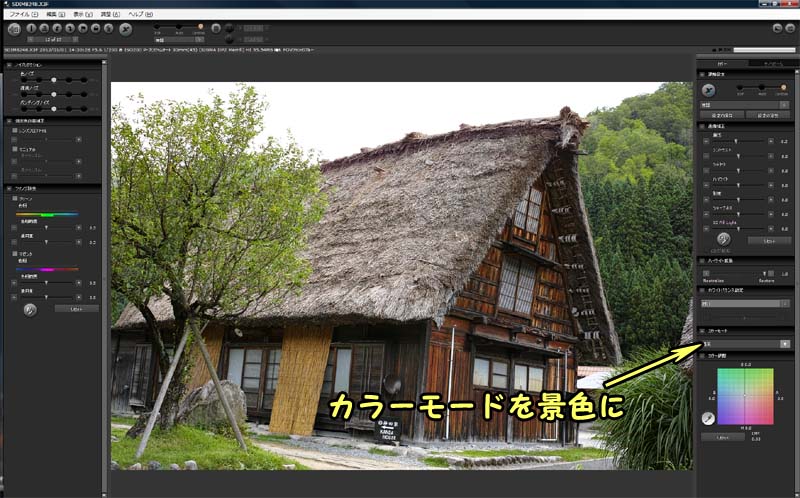Open the ファイル menu
Screen dimensions: 800x498
[x=23, y=14]
